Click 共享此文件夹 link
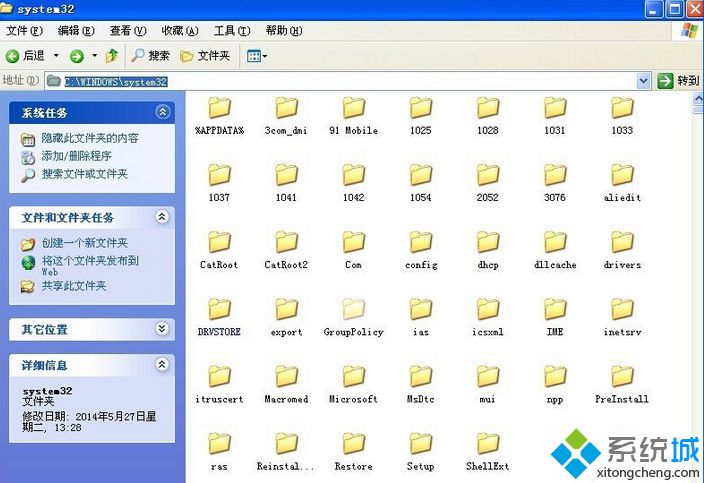Viewport: 704px width, 483px height. click(74, 286)
